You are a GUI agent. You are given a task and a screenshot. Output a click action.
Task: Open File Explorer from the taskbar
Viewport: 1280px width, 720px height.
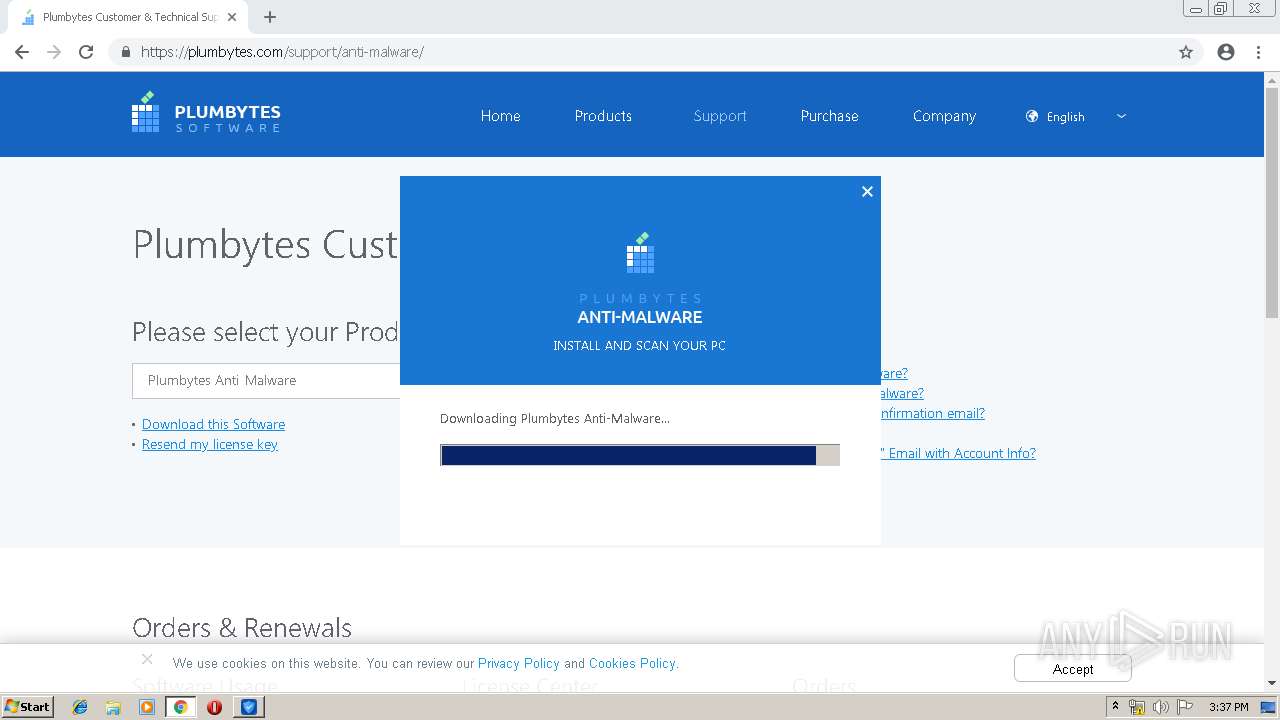pyautogui.click(x=113, y=707)
